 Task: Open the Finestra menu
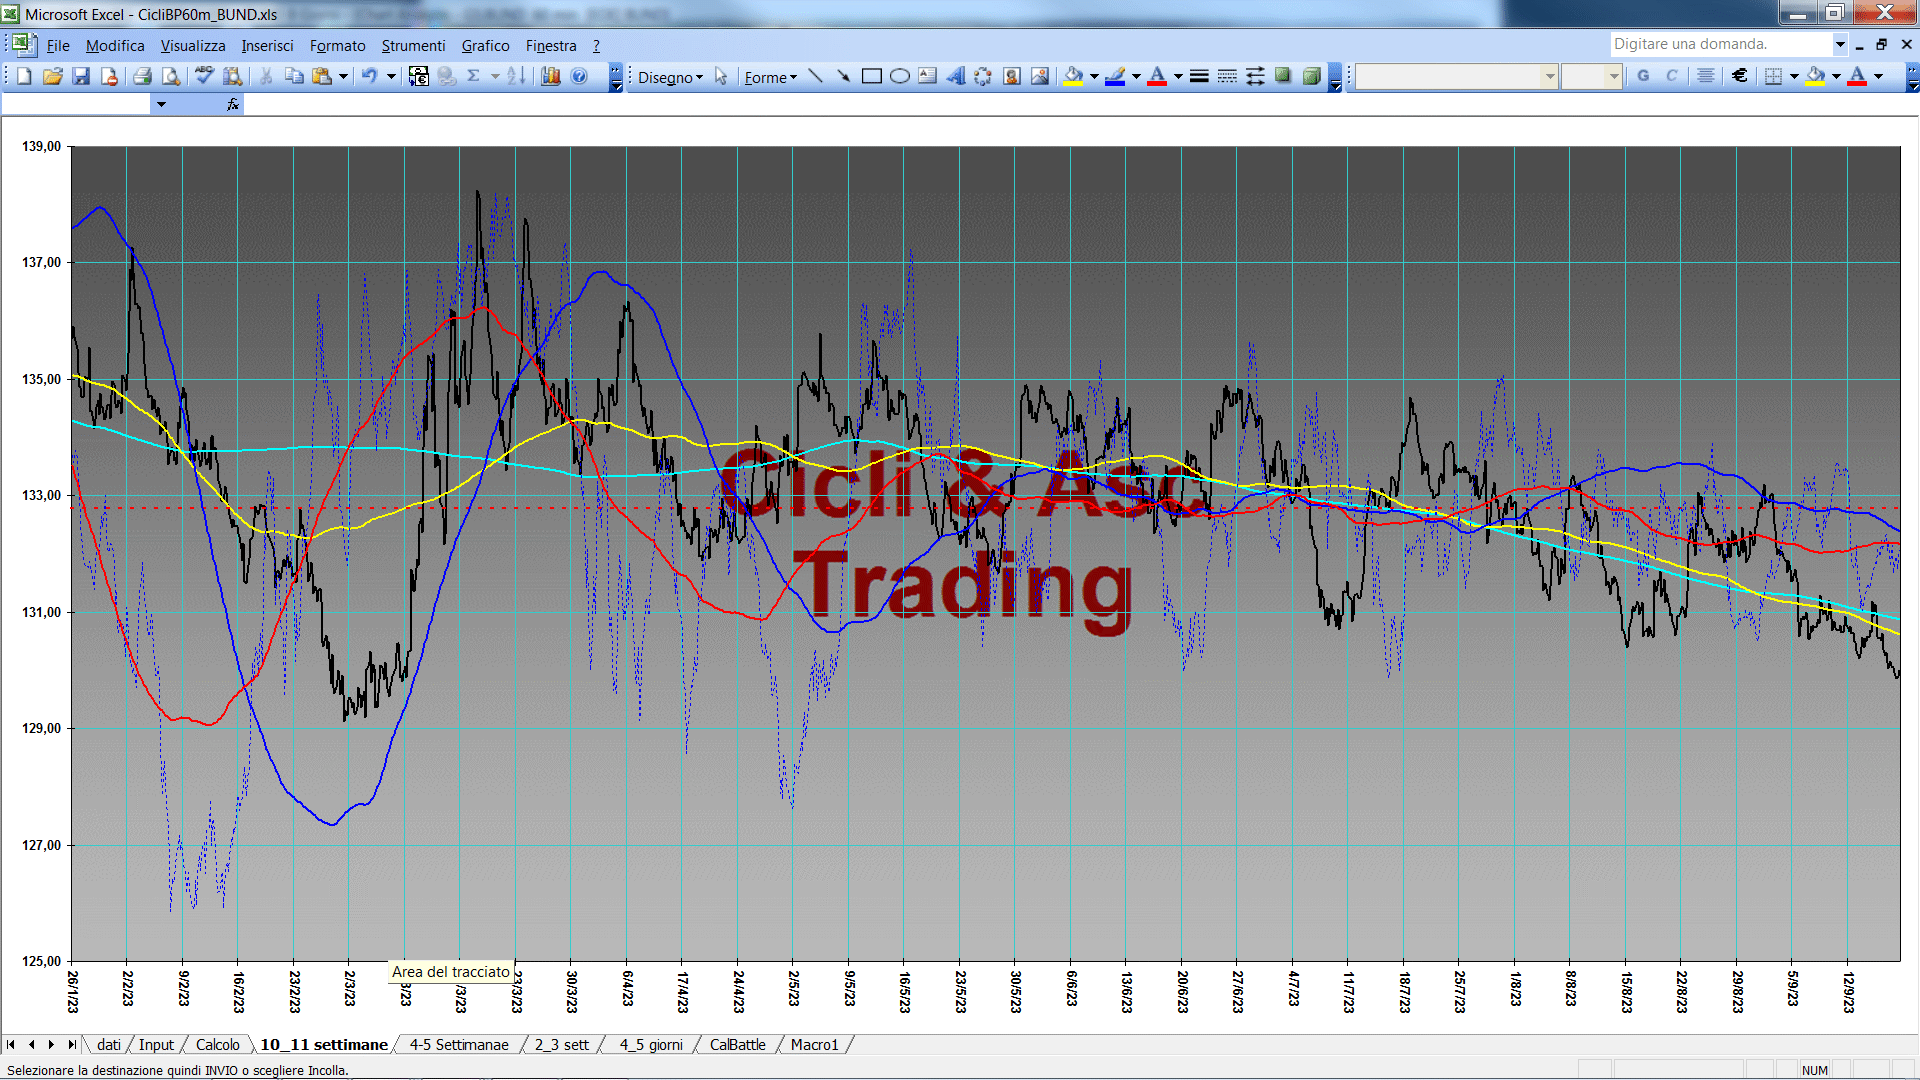pos(551,45)
